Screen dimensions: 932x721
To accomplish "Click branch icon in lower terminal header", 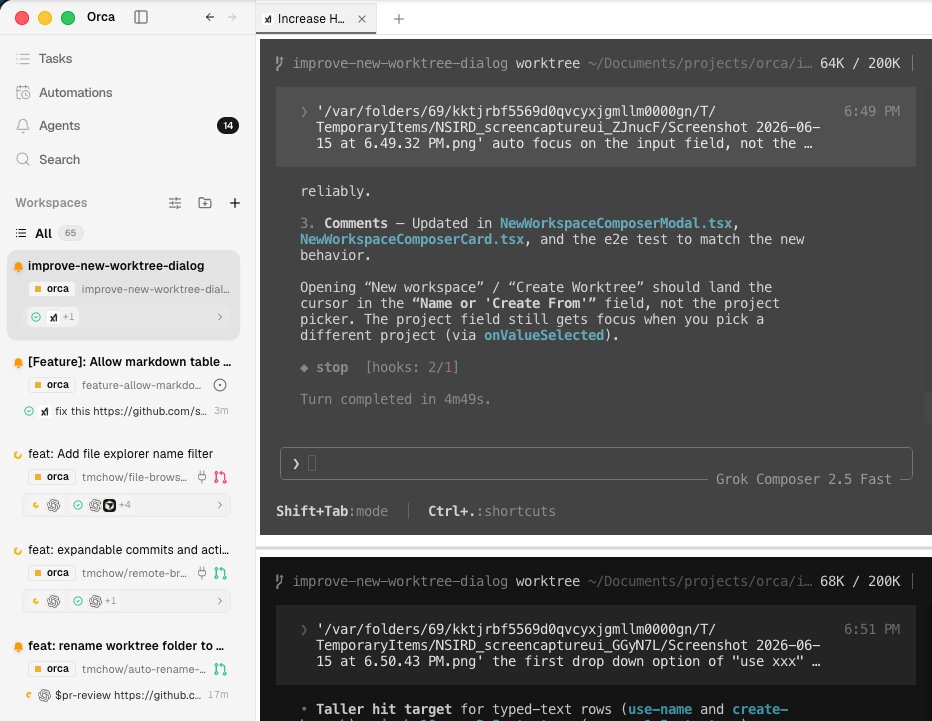I will (x=279, y=581).
